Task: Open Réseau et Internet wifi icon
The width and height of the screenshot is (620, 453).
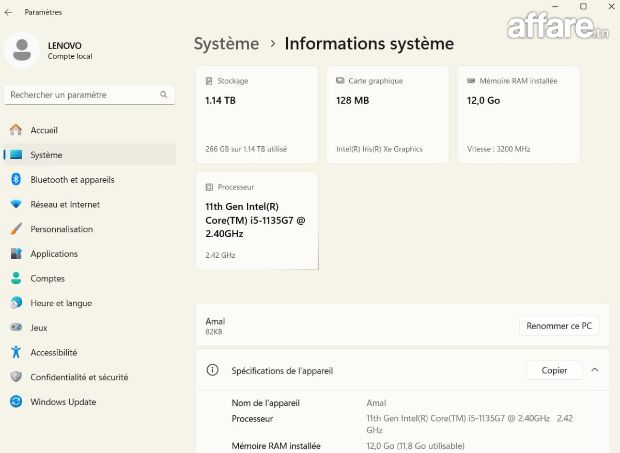Action: click(16, 204)
